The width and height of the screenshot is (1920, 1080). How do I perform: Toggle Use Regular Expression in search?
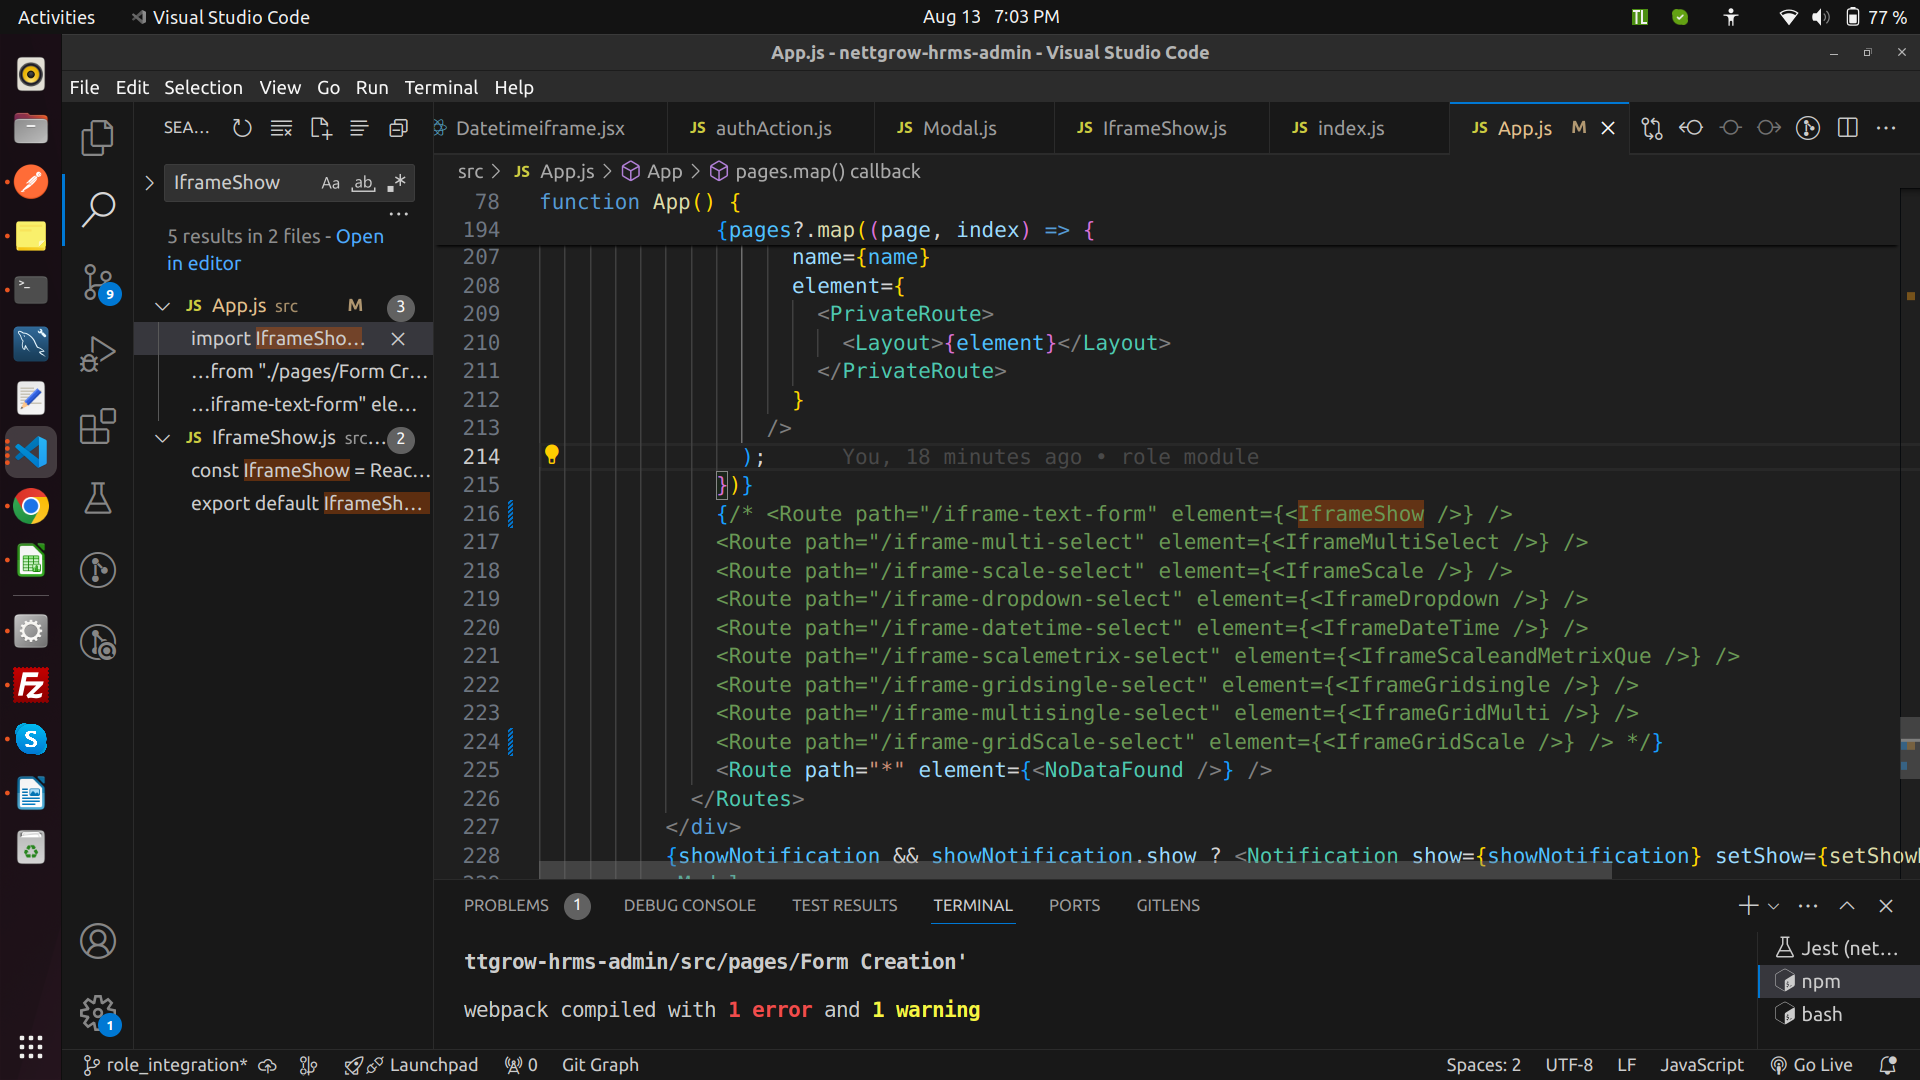[x=396, y=183]
